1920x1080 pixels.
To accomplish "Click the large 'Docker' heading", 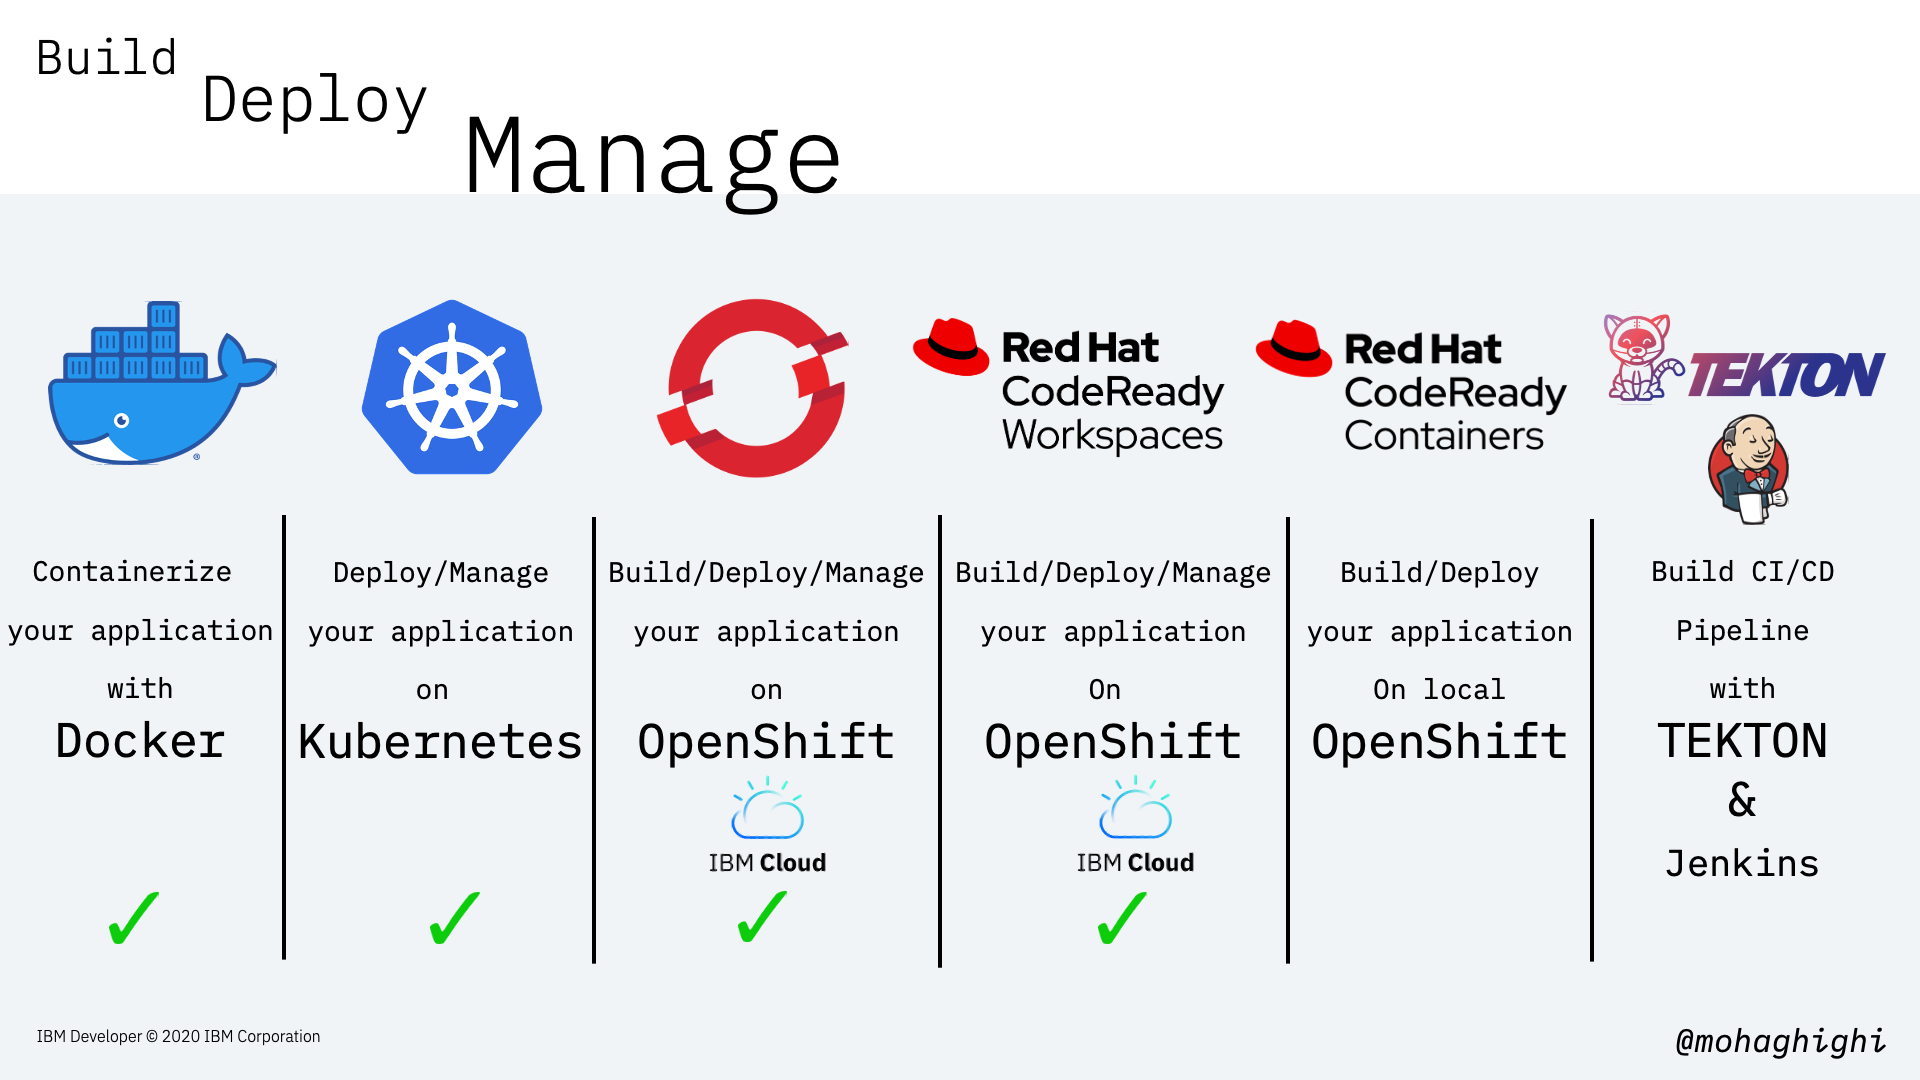I will [140, 741].
